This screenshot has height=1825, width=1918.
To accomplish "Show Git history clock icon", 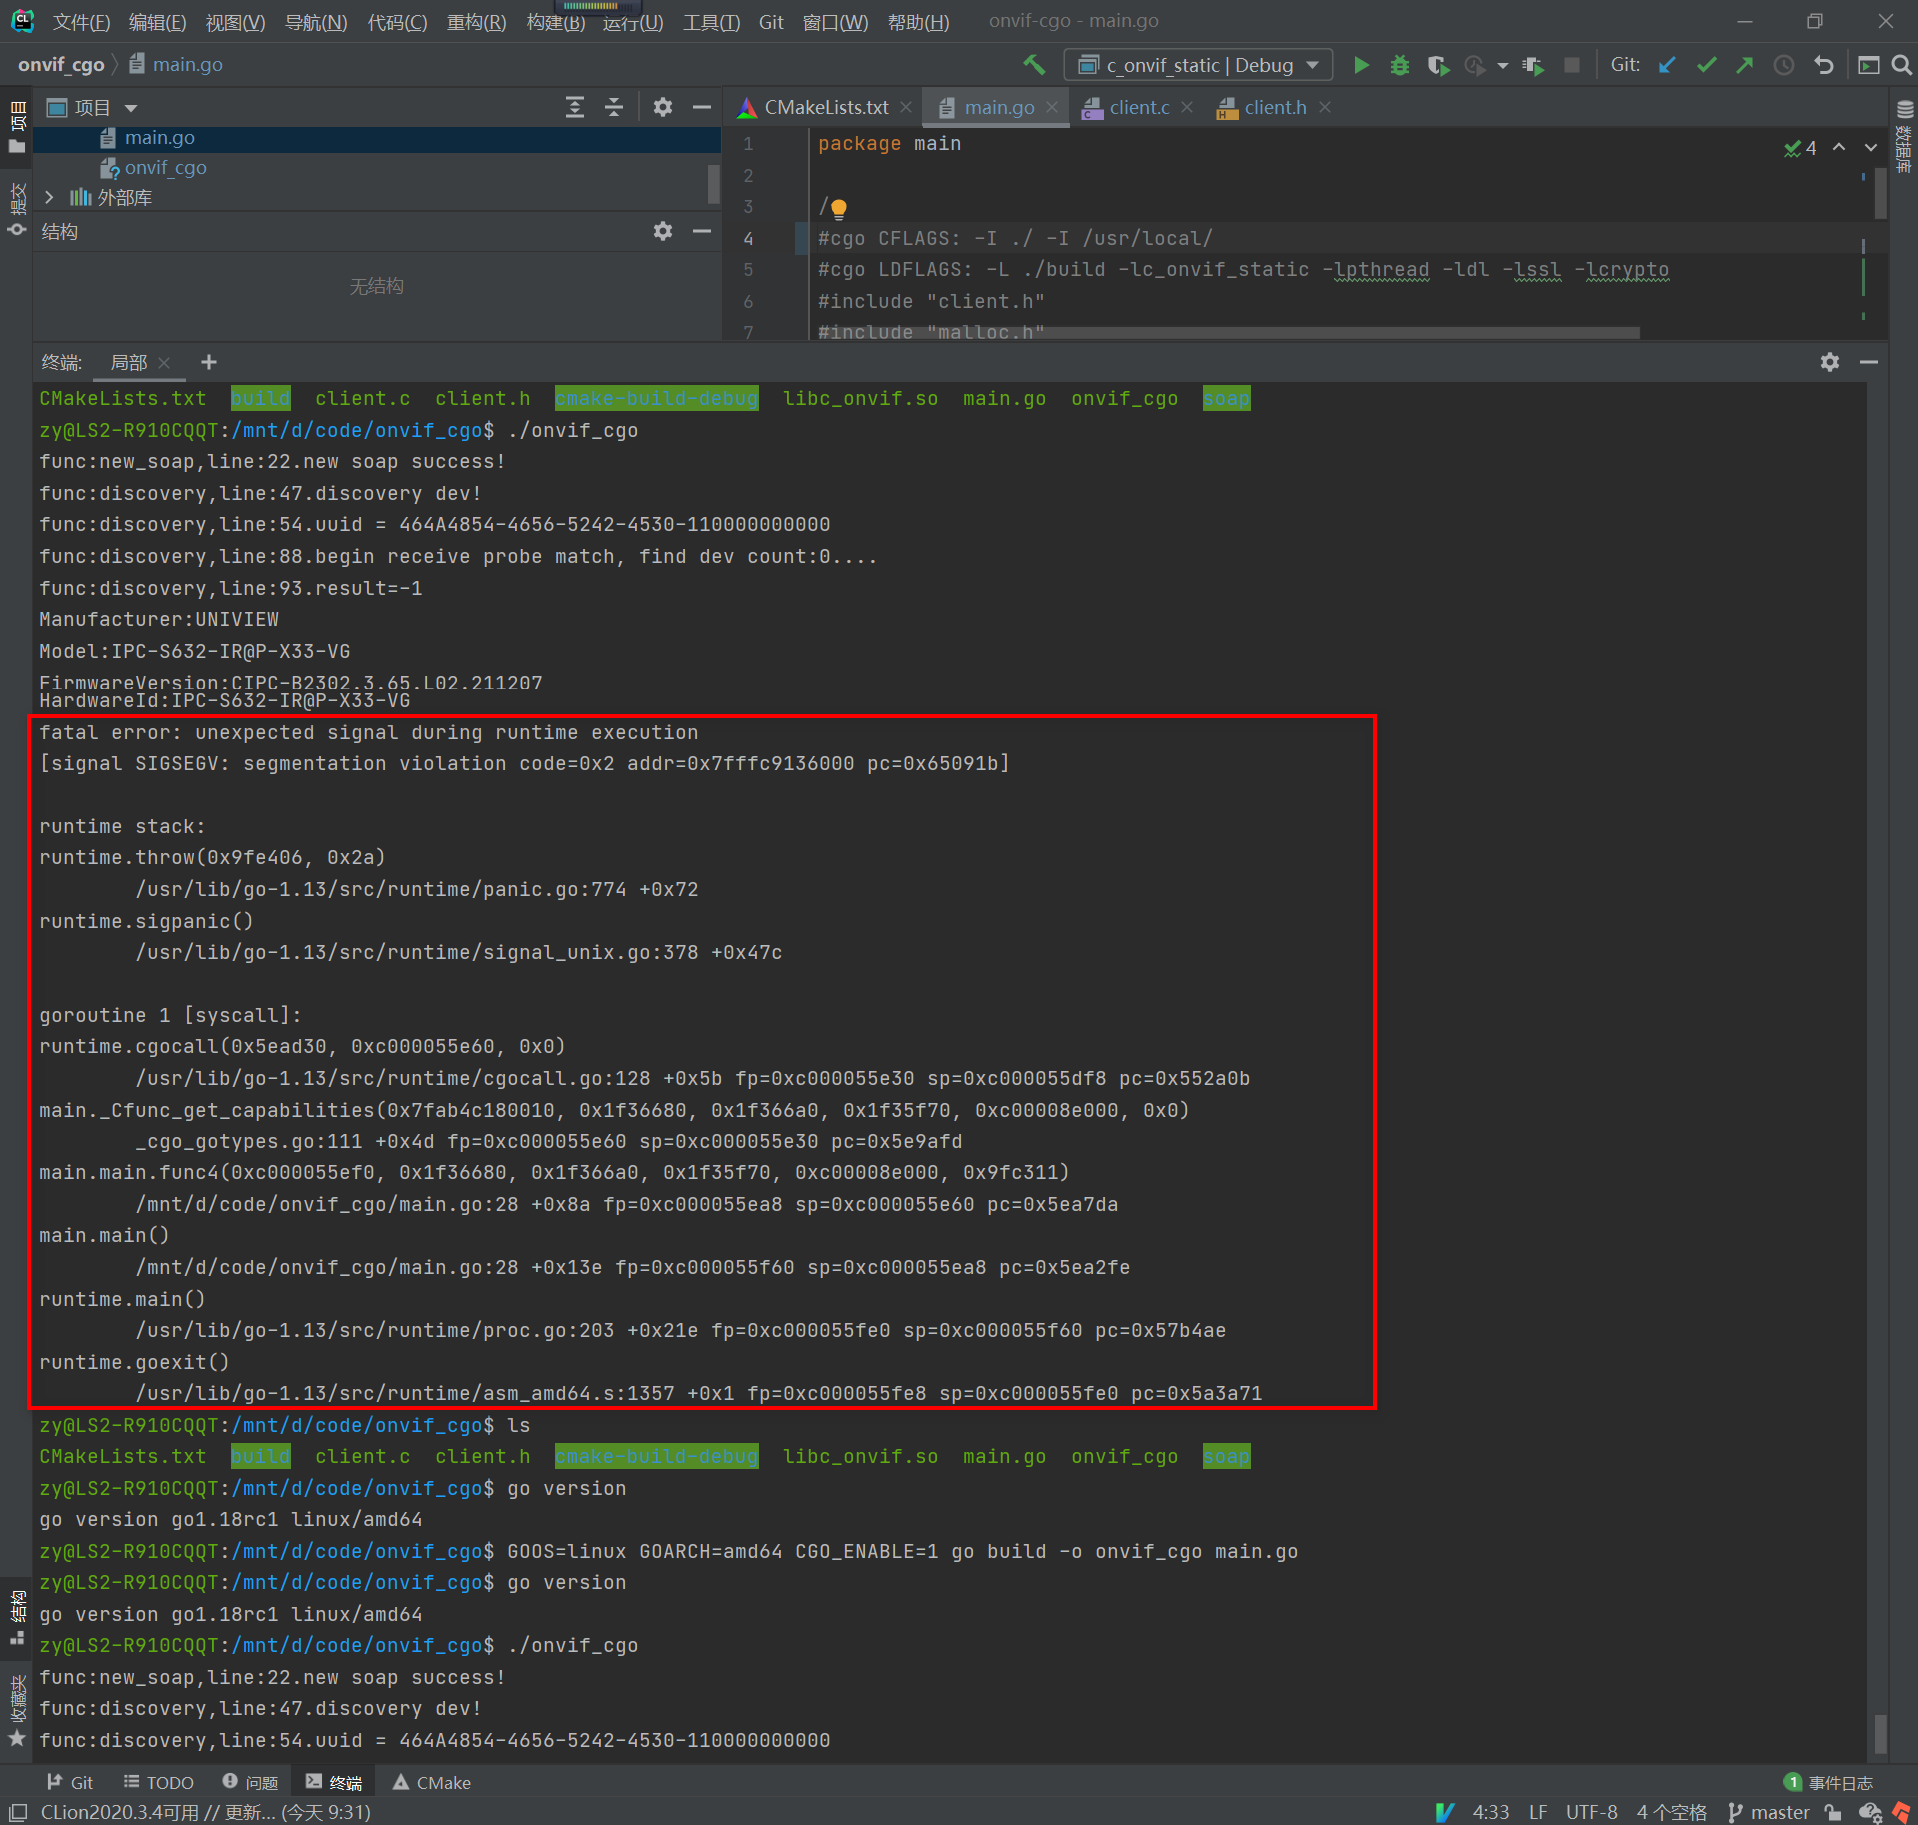I will click(1783, 65).
